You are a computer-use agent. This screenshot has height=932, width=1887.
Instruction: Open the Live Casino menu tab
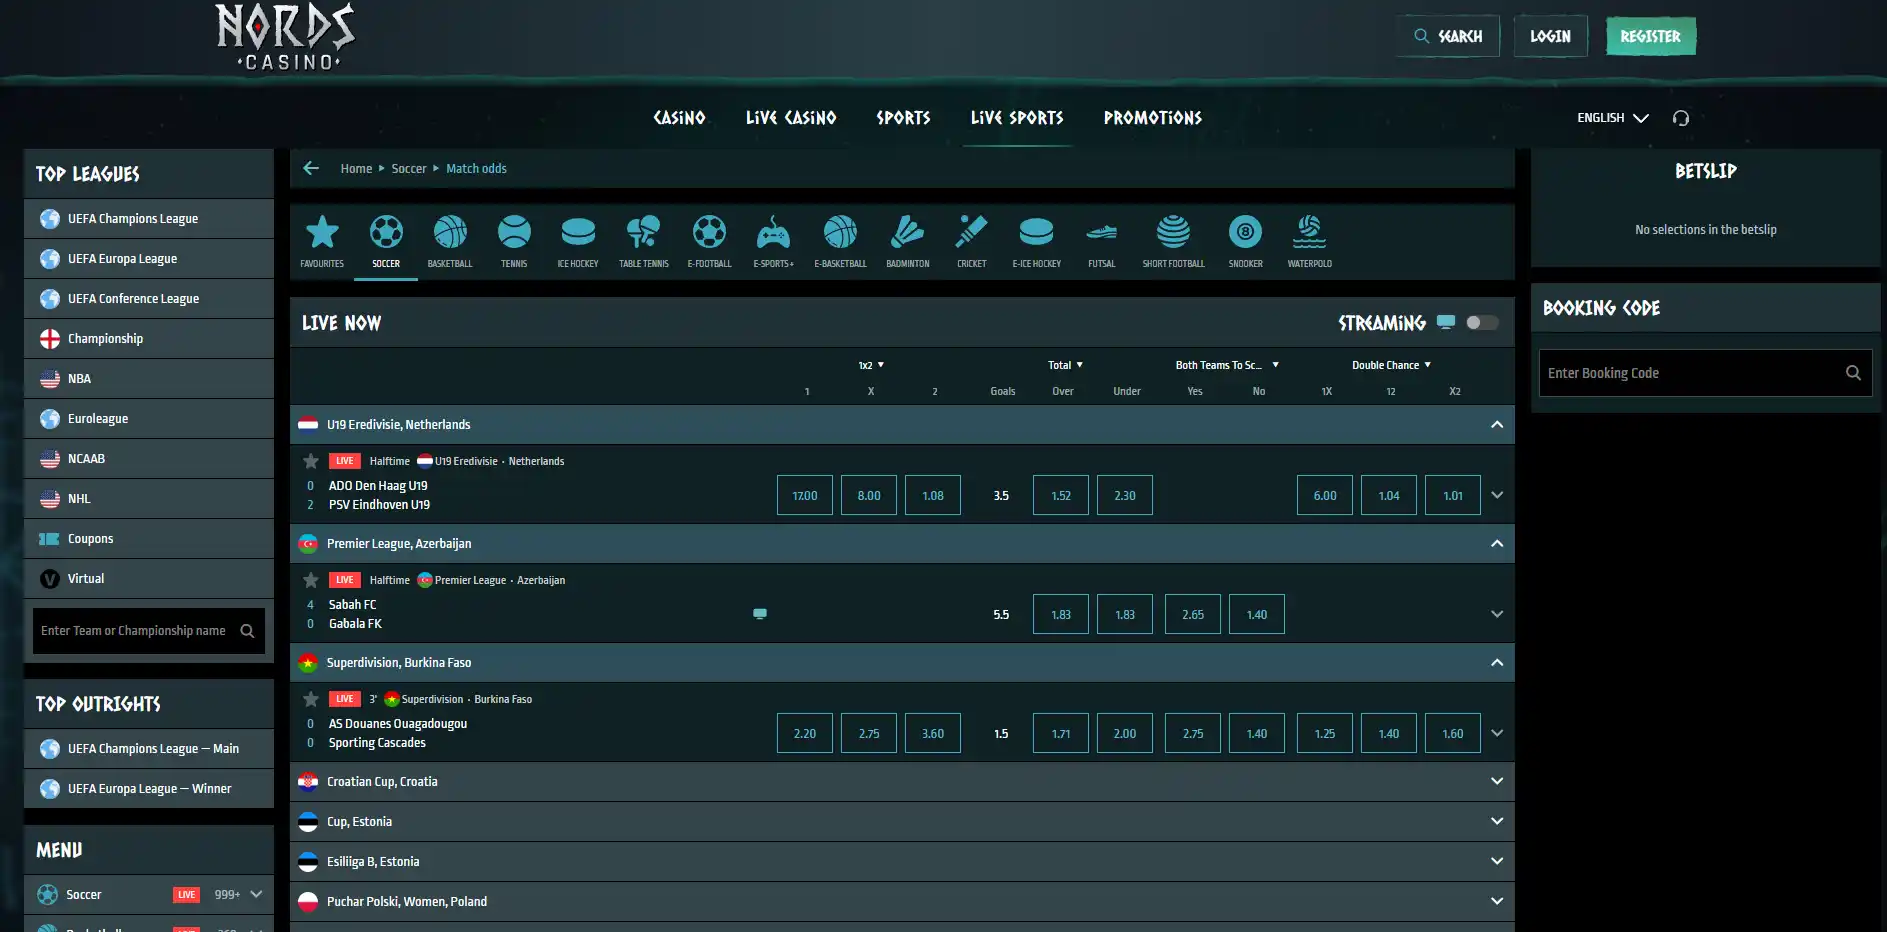[791, 118]
